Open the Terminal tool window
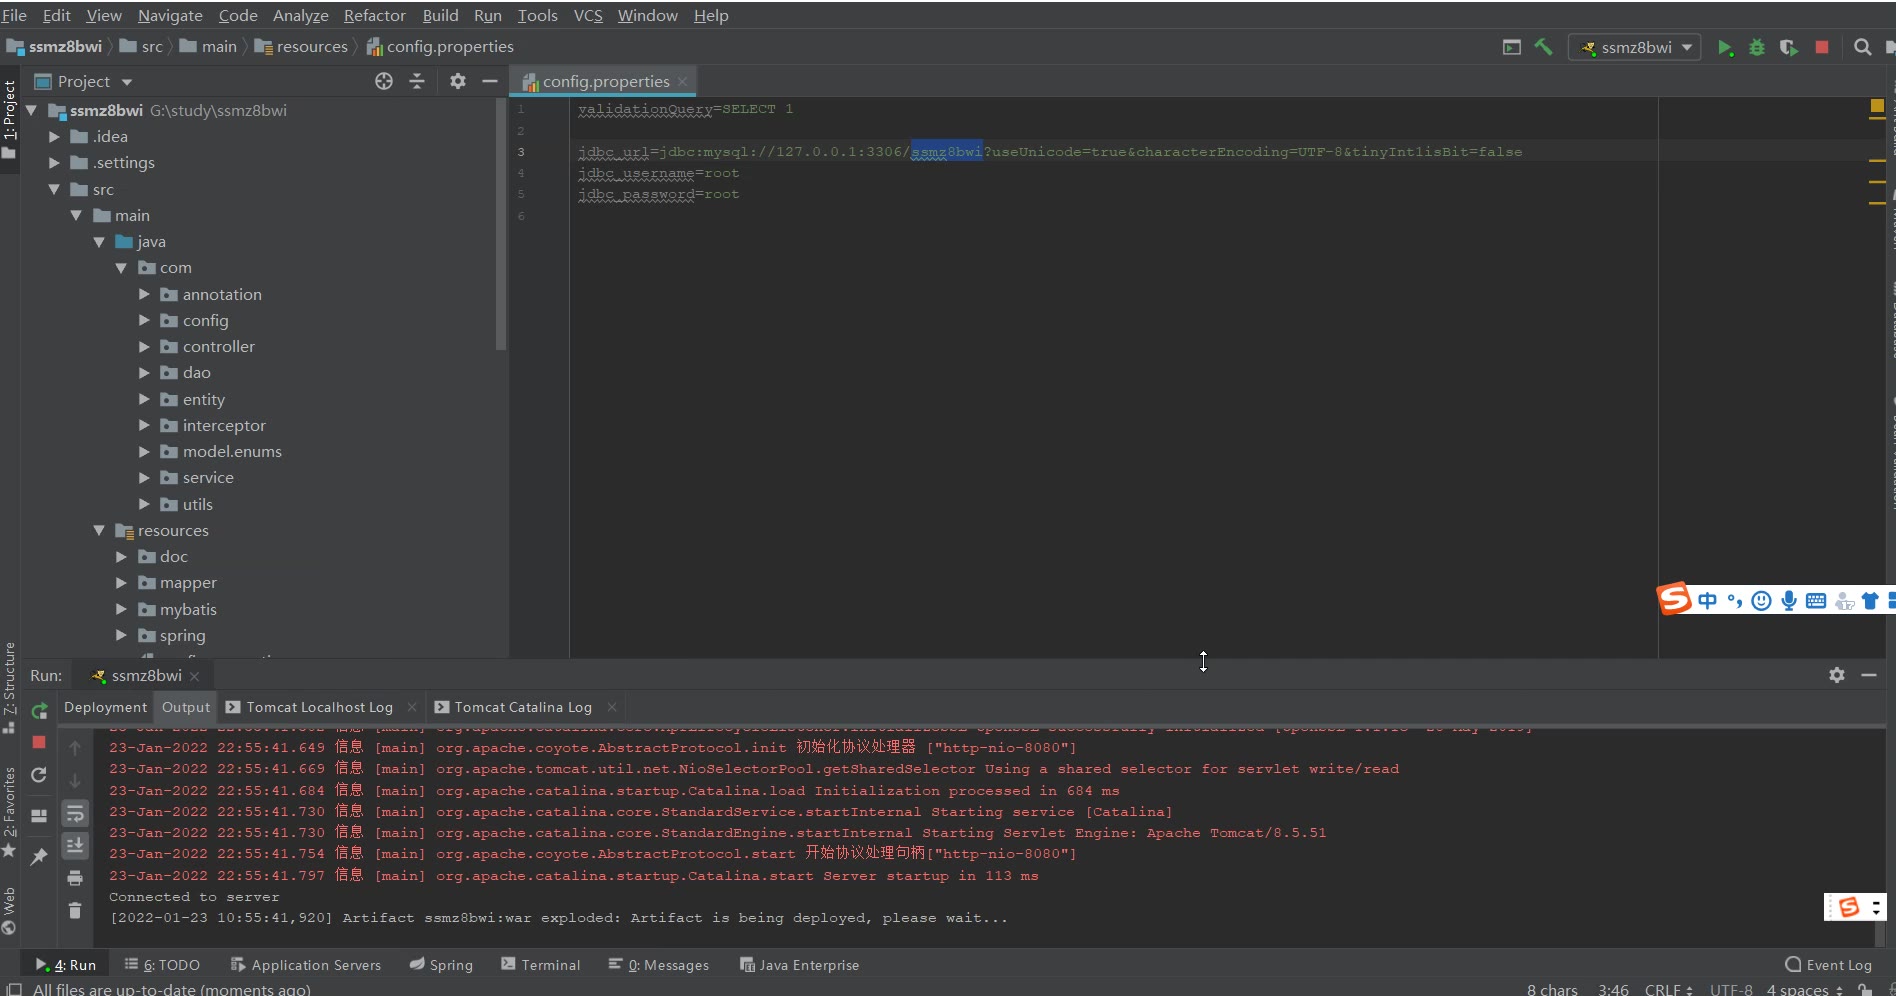Screen dimensions: 1896x996 [540, 965]
